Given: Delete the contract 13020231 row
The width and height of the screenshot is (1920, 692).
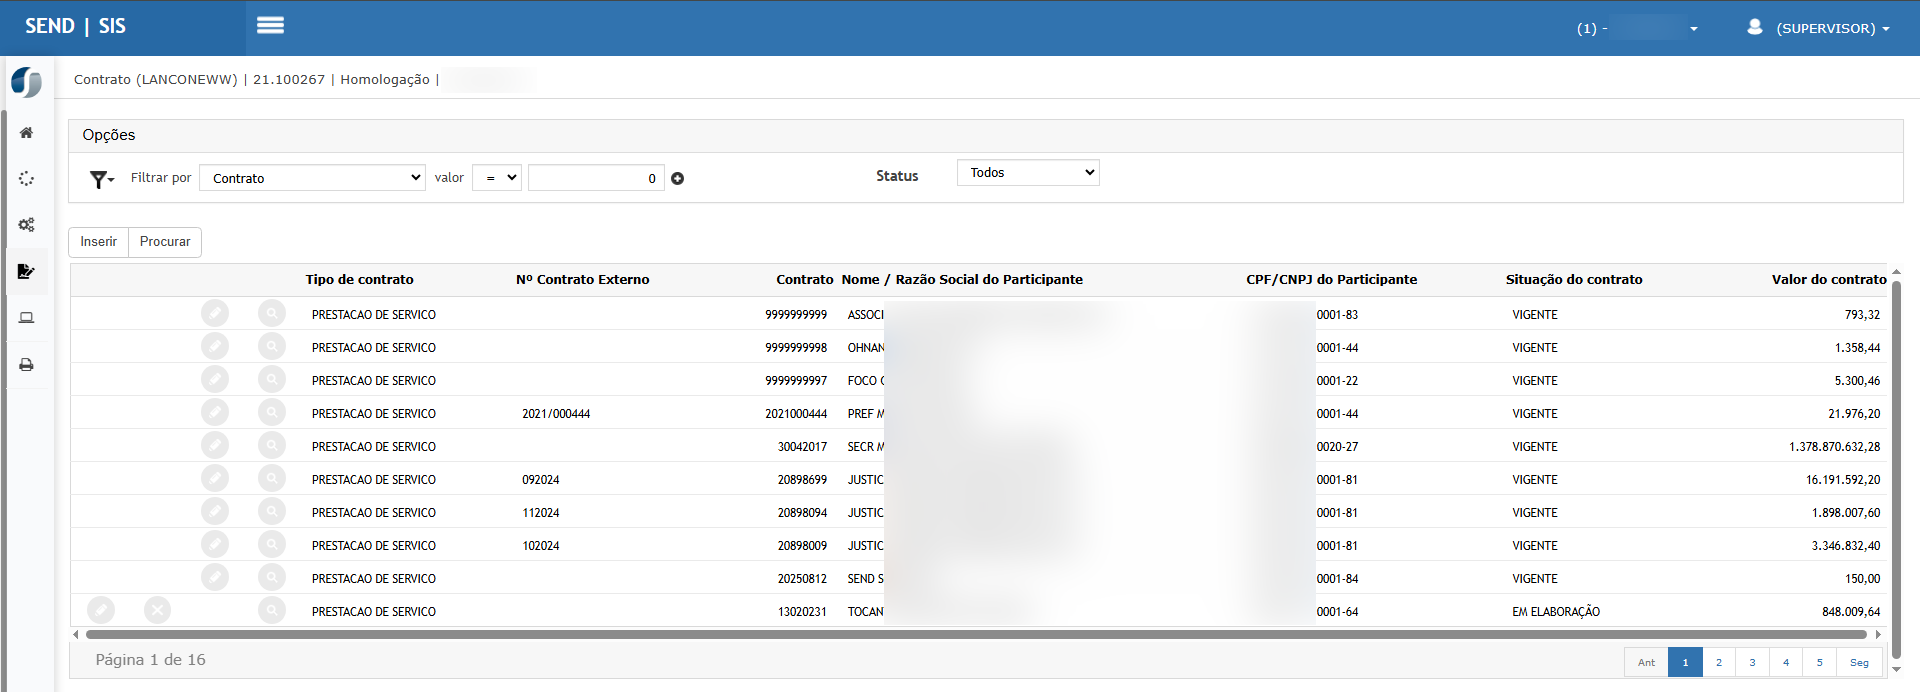Looking at the screenshot, I should click(x=157, y=610).
